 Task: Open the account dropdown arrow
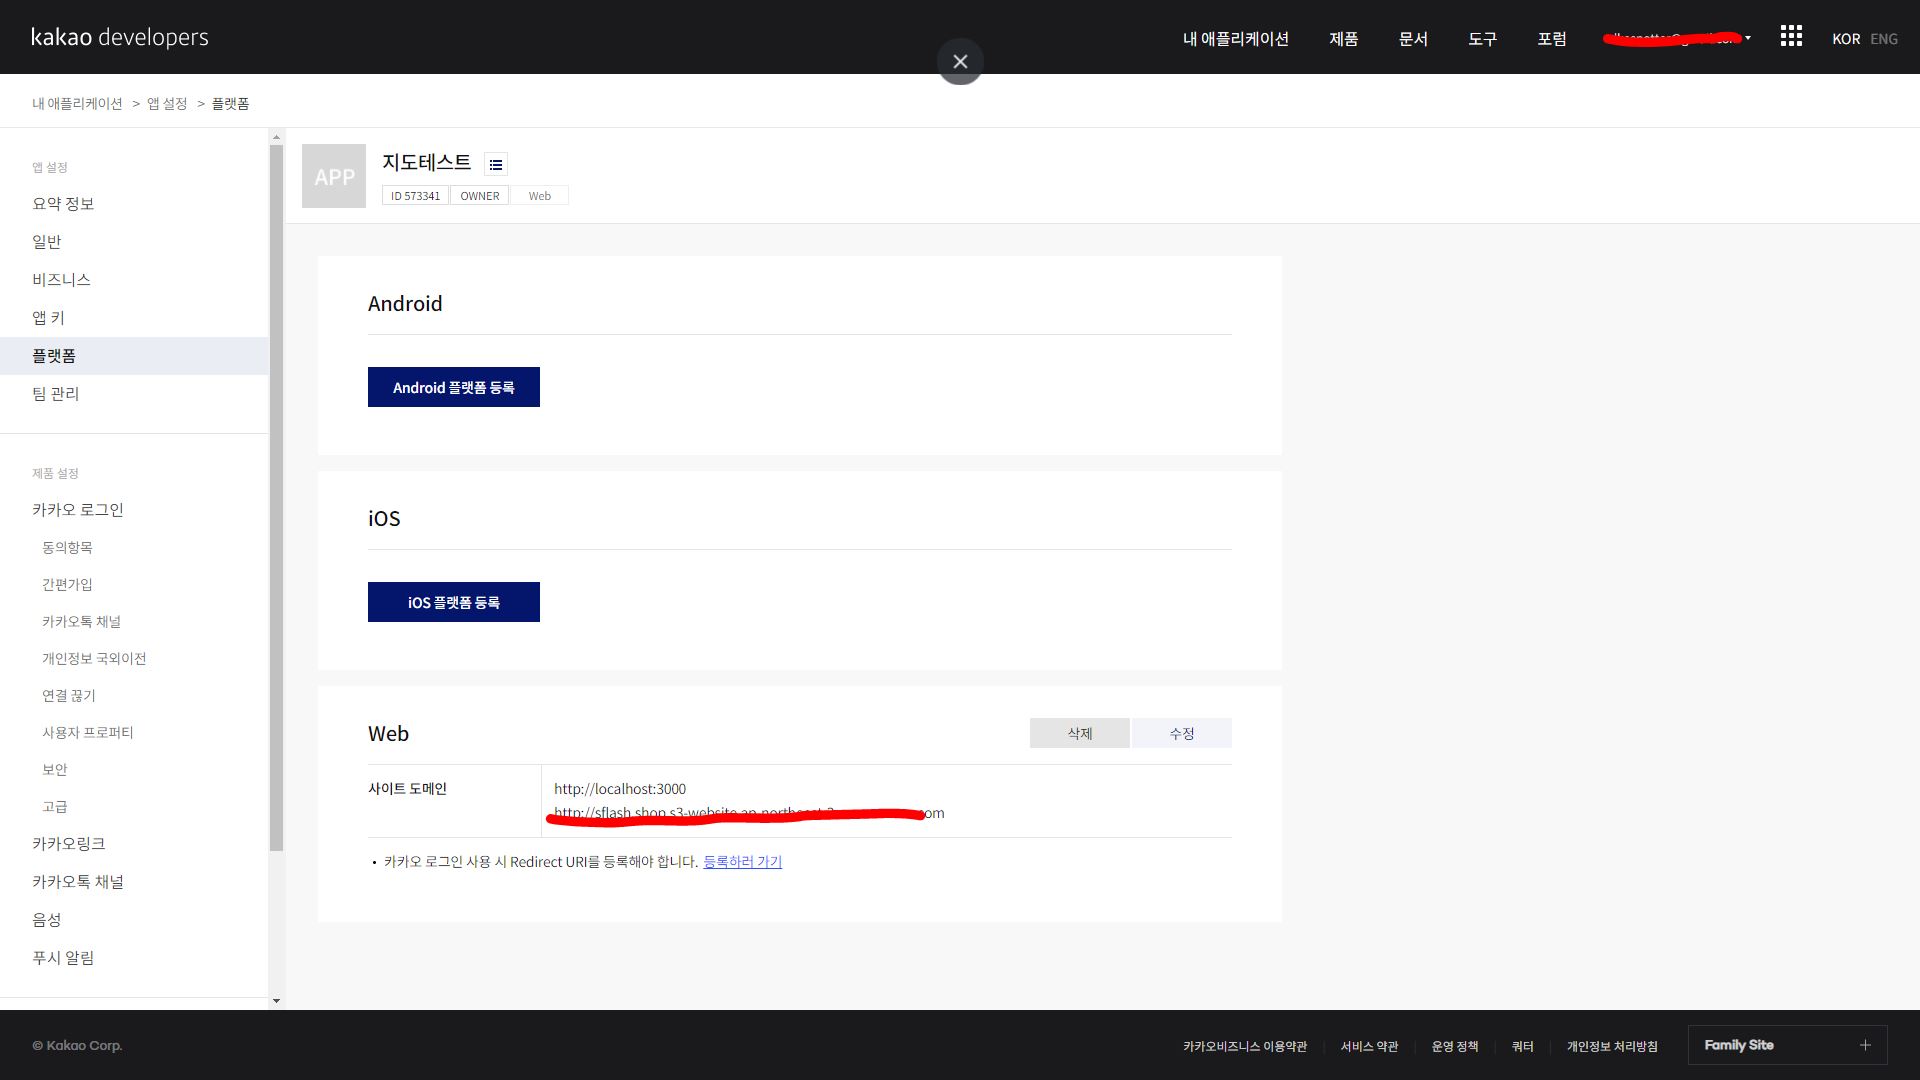[x=1748, y=38]
